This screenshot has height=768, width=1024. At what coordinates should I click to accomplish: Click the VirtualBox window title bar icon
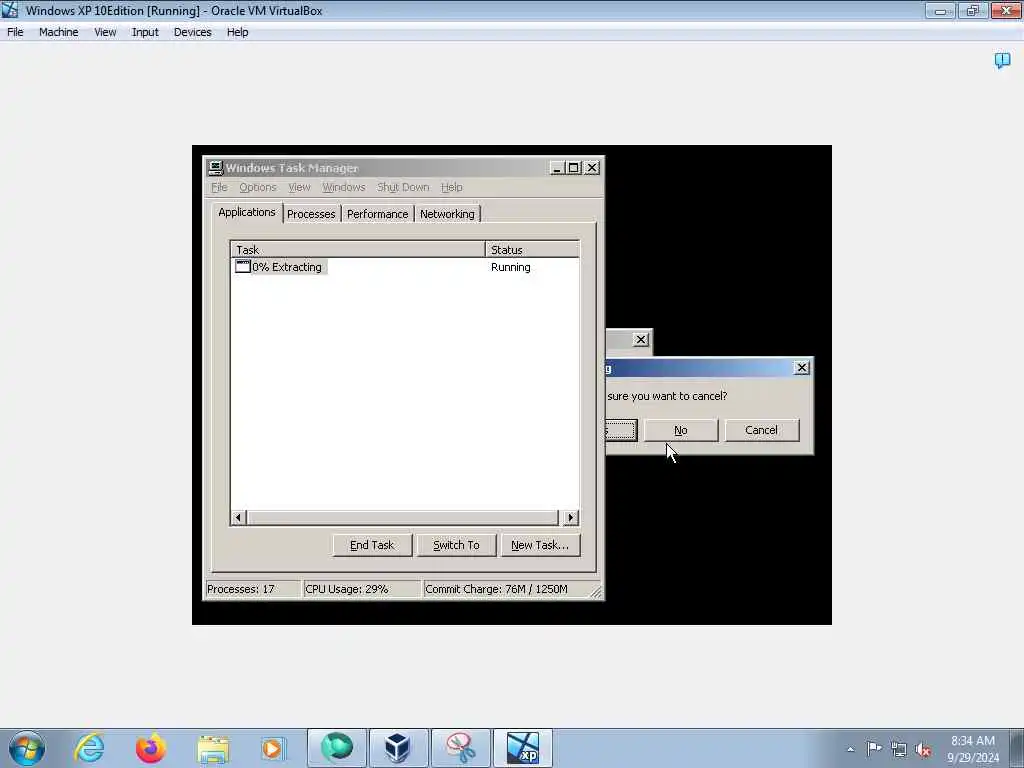coord(10,10)
